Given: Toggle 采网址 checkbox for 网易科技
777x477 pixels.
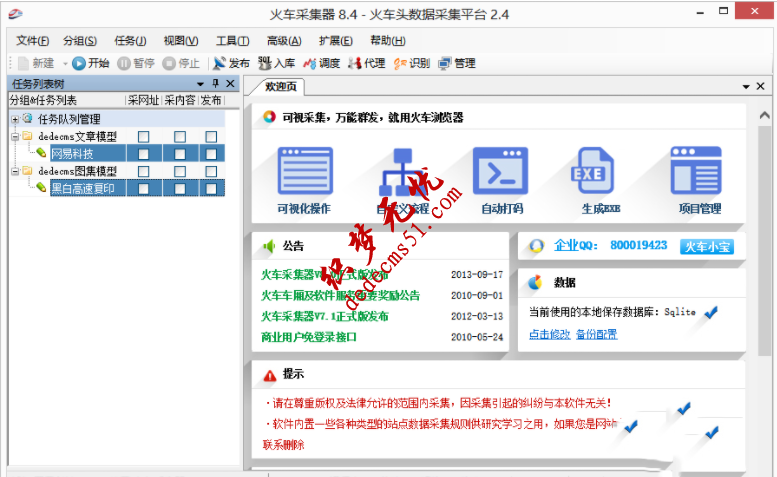Looking at the screenshot, I should click(143, 154).
